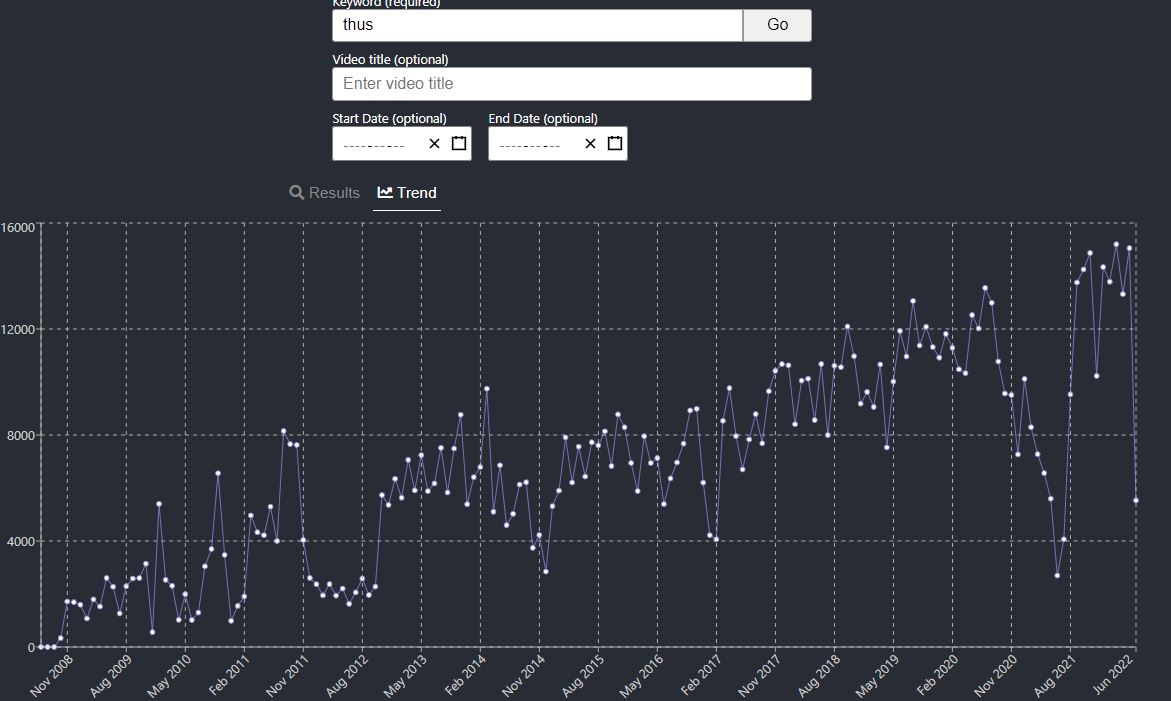Click the Jun 2022 x-axis label
This screenshot has width=1171, height=701.
click(1113, 674)
